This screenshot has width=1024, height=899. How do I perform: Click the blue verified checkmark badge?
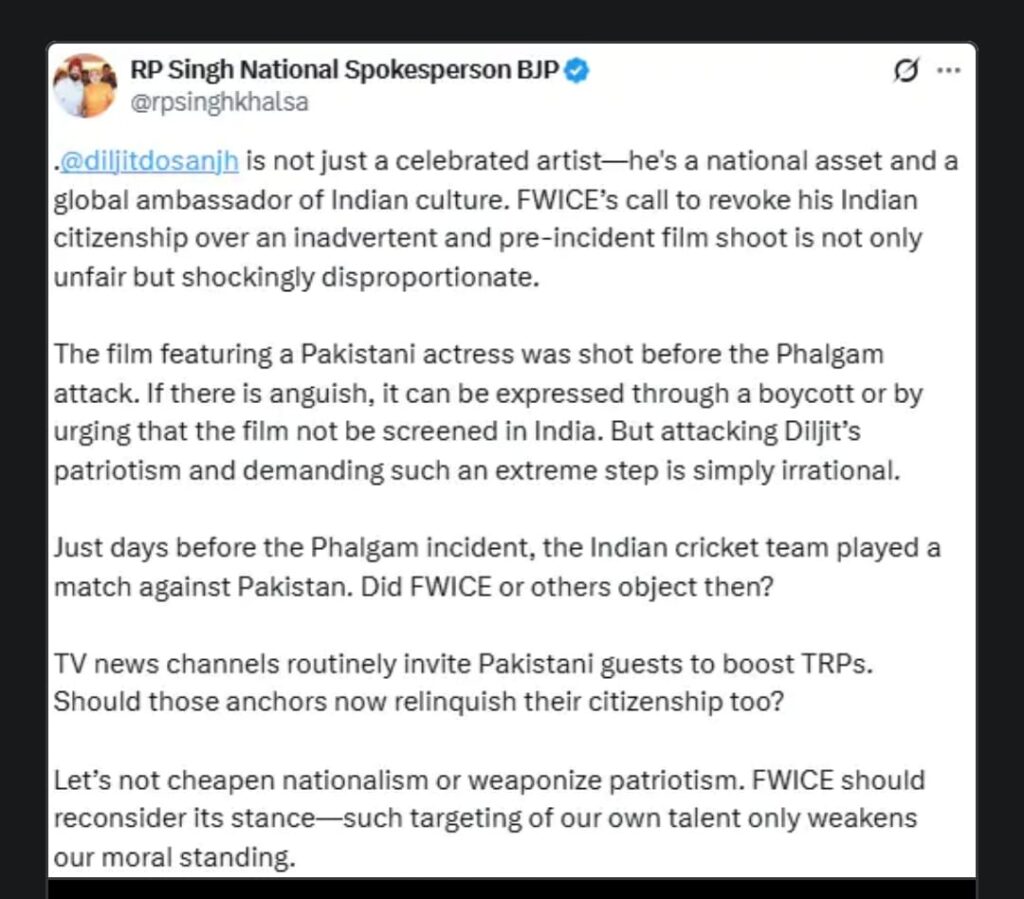(578, 70)
